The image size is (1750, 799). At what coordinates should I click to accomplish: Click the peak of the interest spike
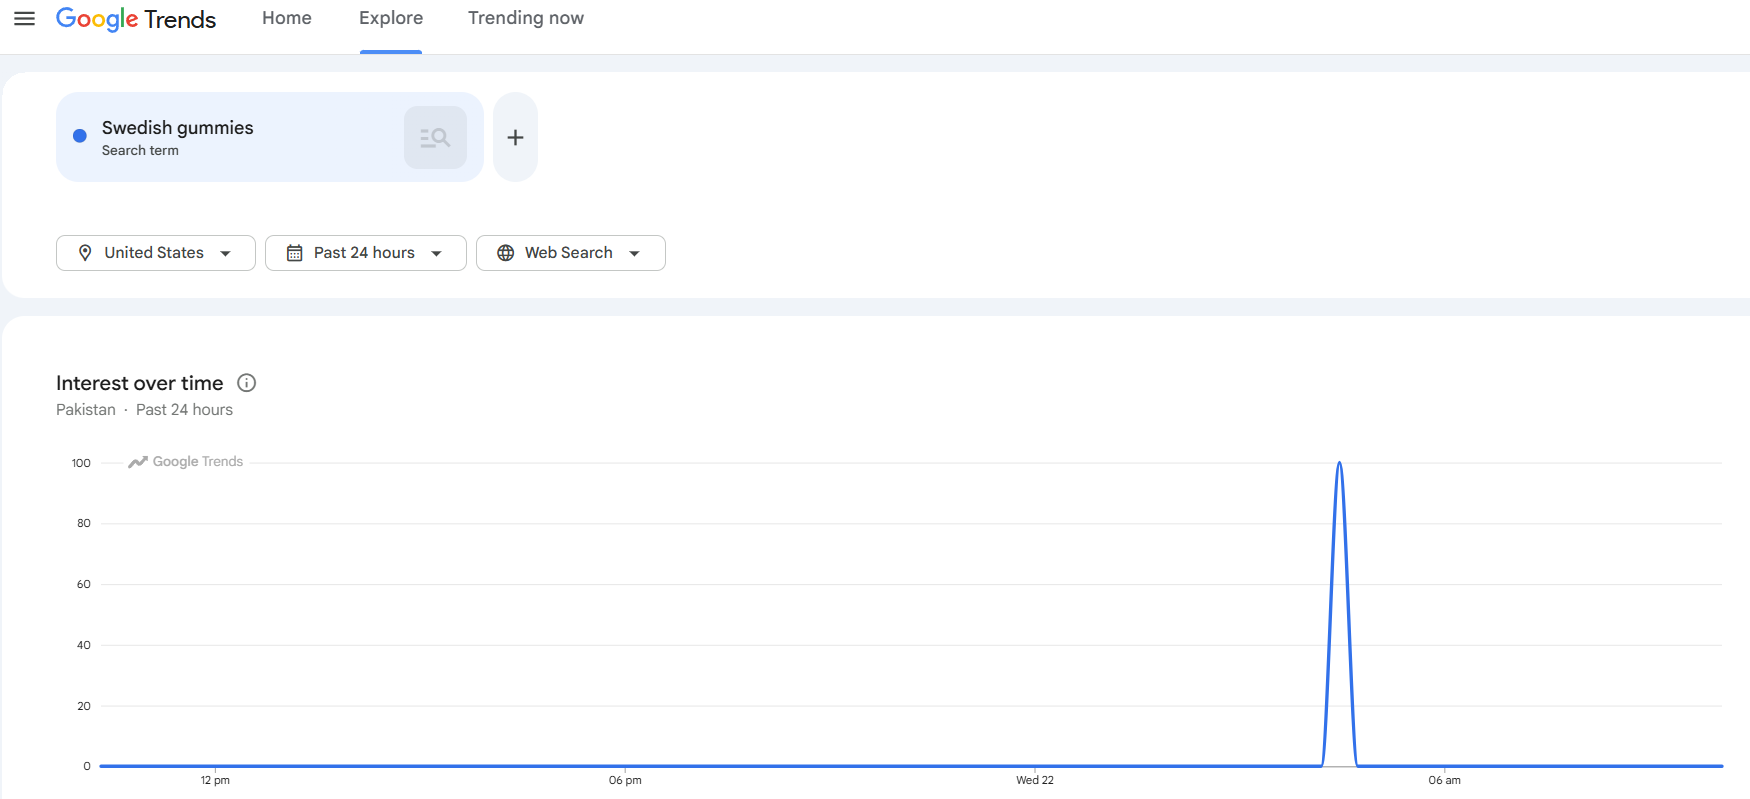pos(1339,463)
